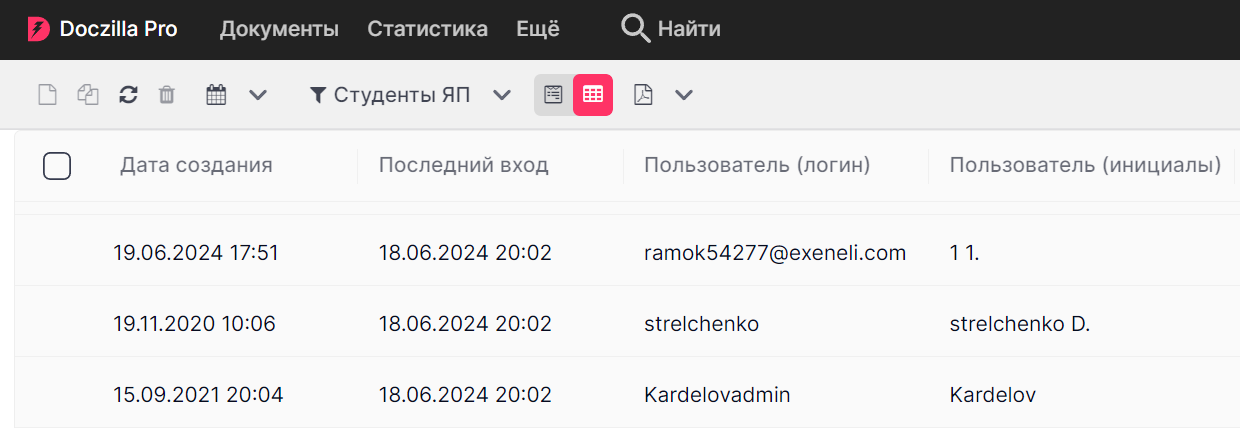The image size is (1240, 428).
Task: Click the magnifier search icon
Action: tap(635, 29)
